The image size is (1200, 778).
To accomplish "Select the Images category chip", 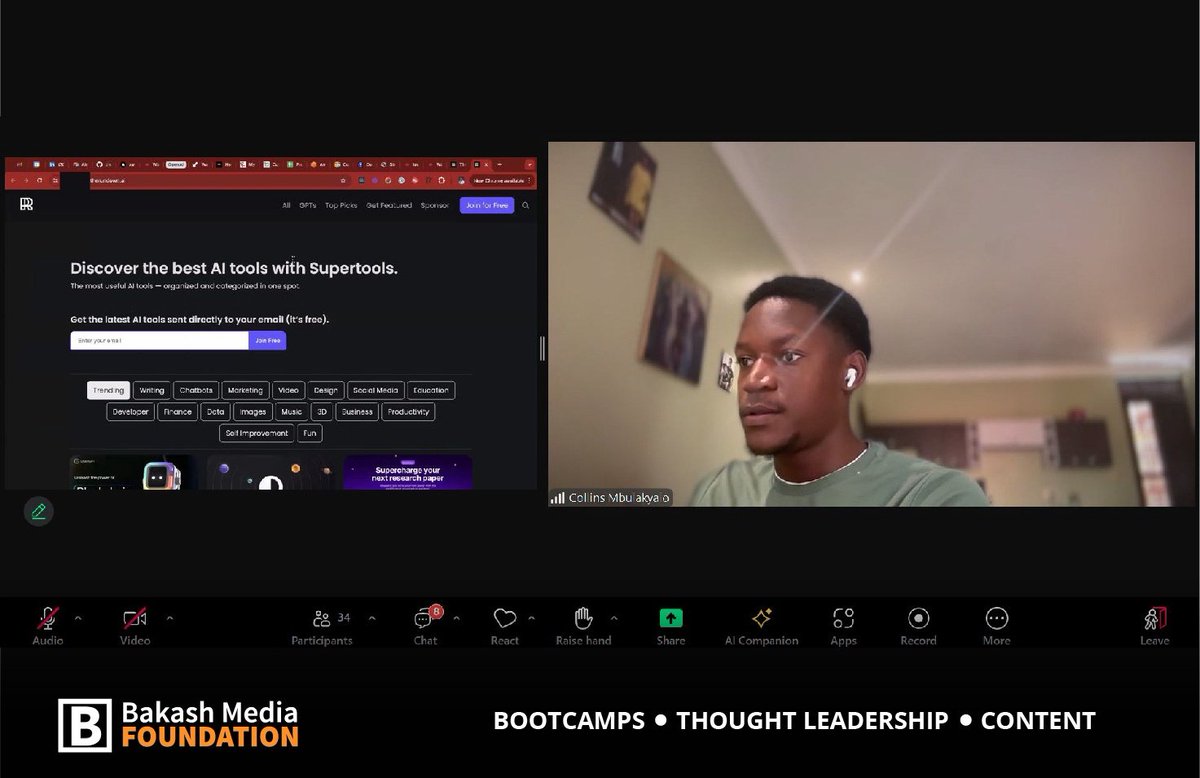I will 253,411.
